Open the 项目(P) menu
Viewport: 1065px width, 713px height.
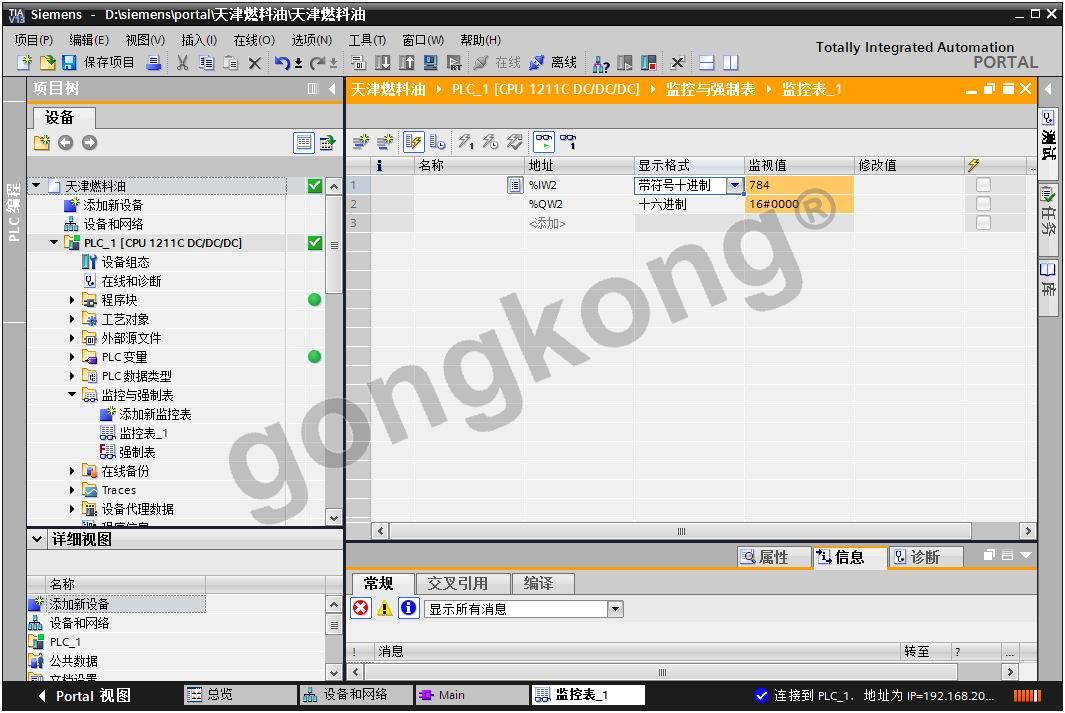point(33,40)
